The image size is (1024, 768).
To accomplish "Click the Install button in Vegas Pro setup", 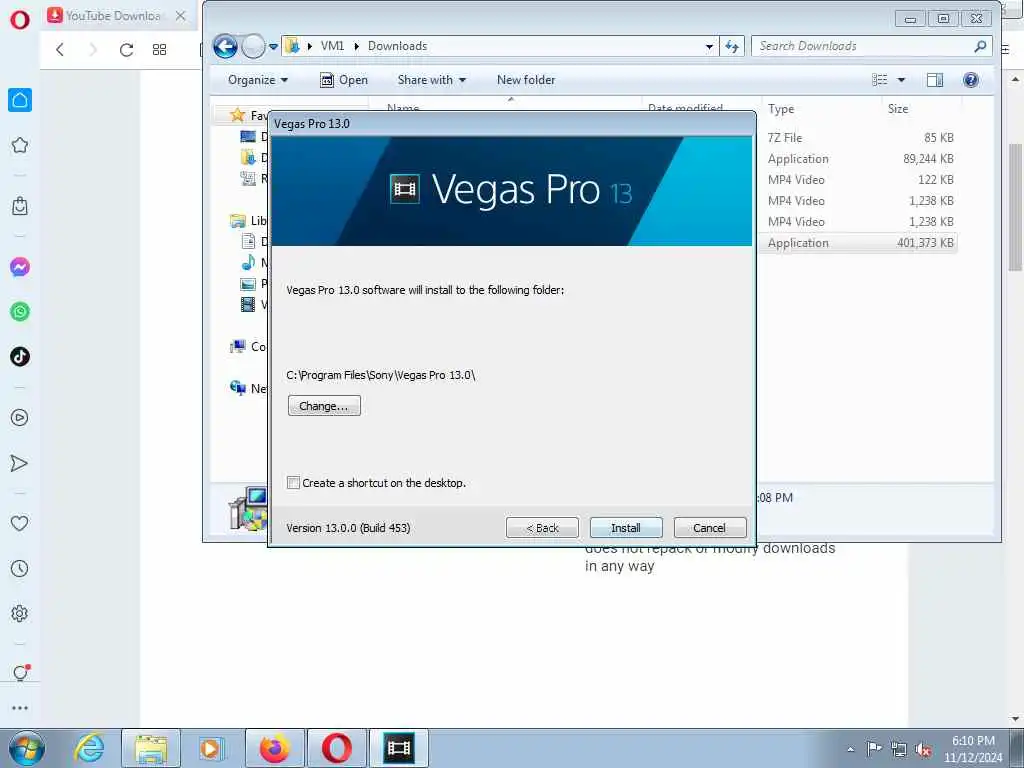I will pyautogui.click(x=626, y=528).
